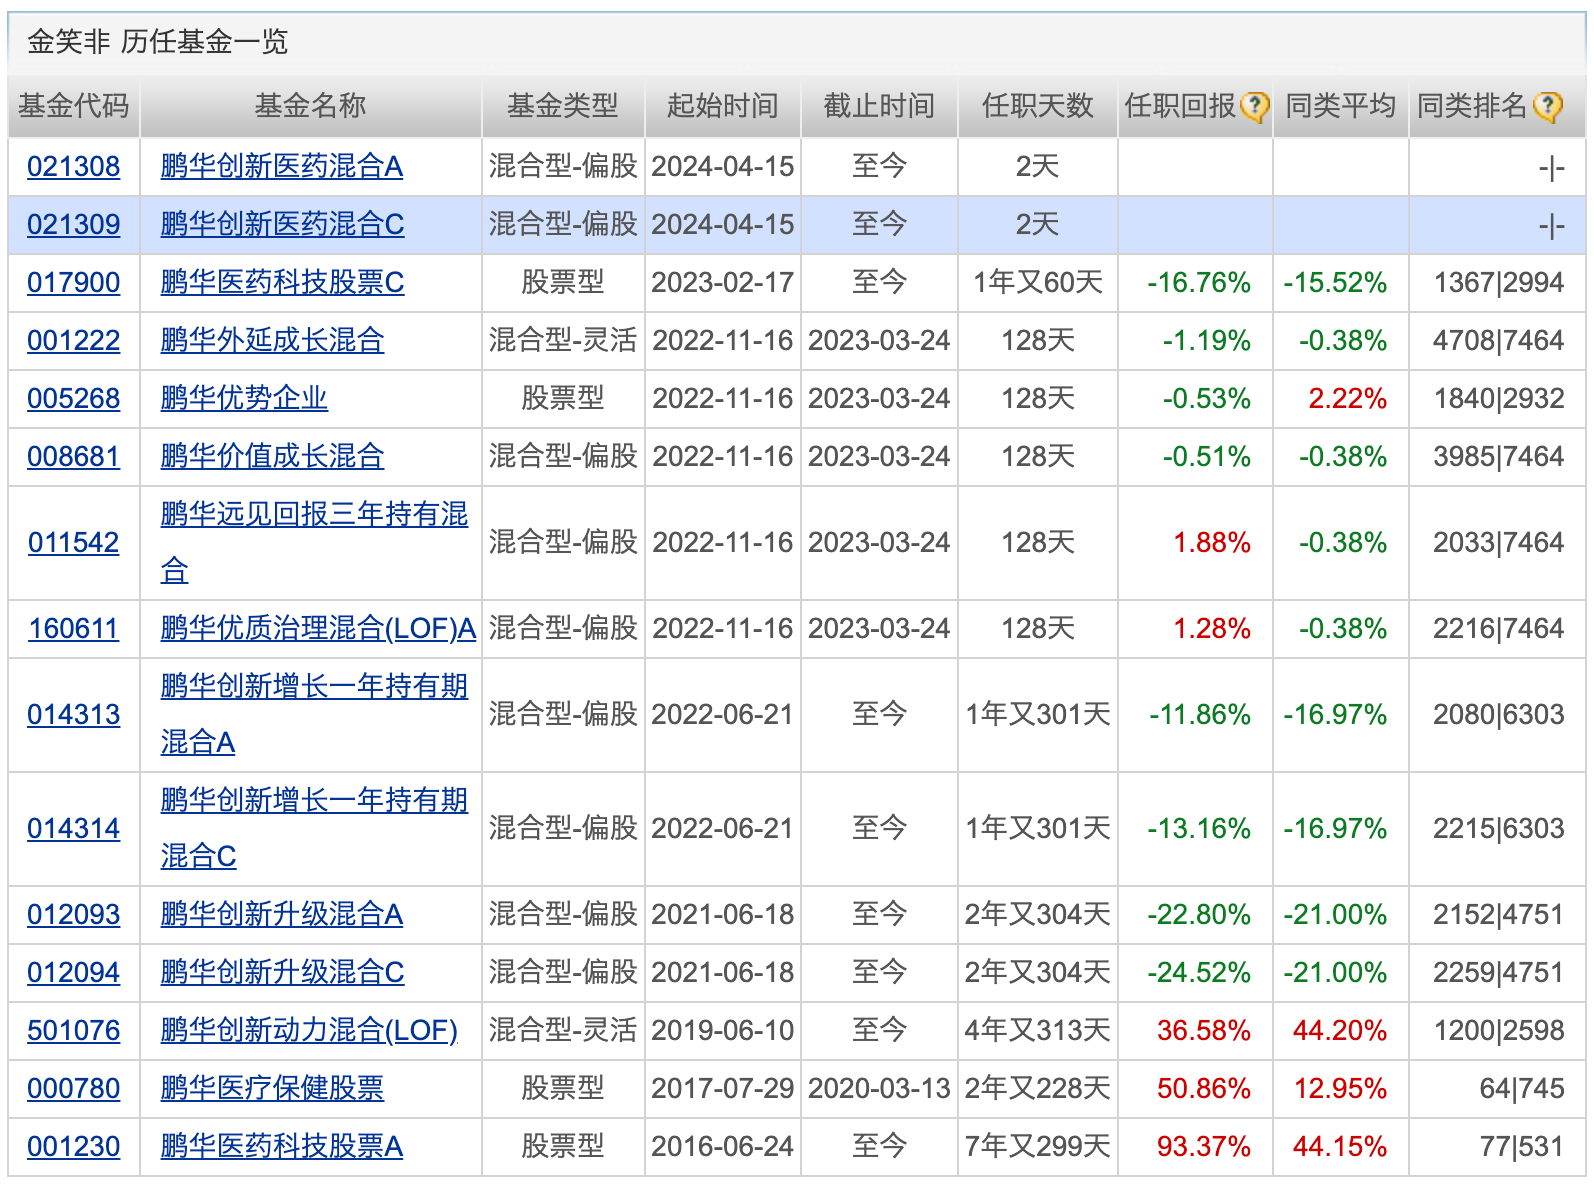1594x1186 pixels.
Task: Select the 2.22% category average value
Action: click(1348, 398)
